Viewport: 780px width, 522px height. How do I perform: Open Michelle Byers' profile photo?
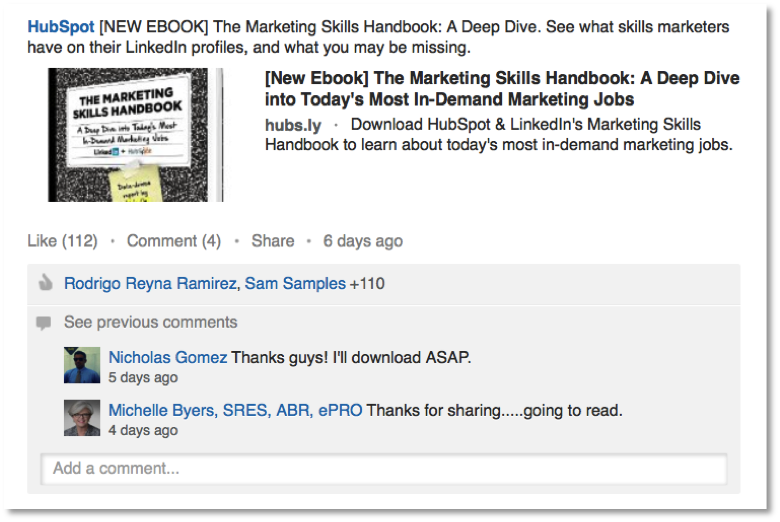[82, 418]
